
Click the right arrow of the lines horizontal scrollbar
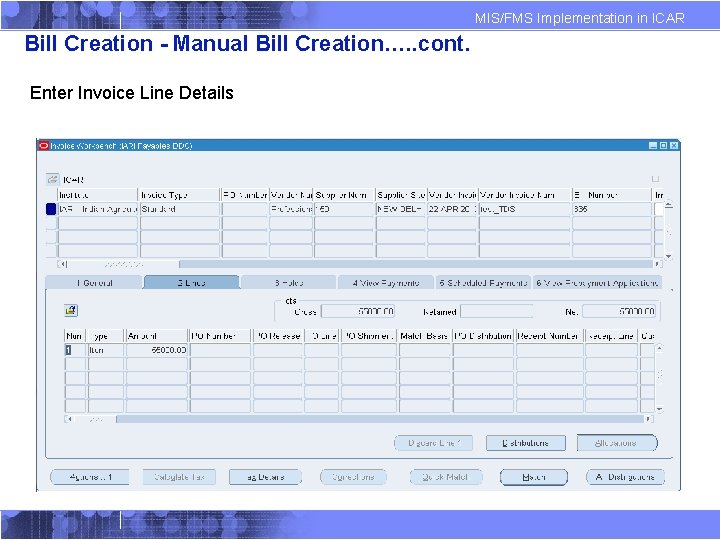pyautogui.click(x=648, y=419)
